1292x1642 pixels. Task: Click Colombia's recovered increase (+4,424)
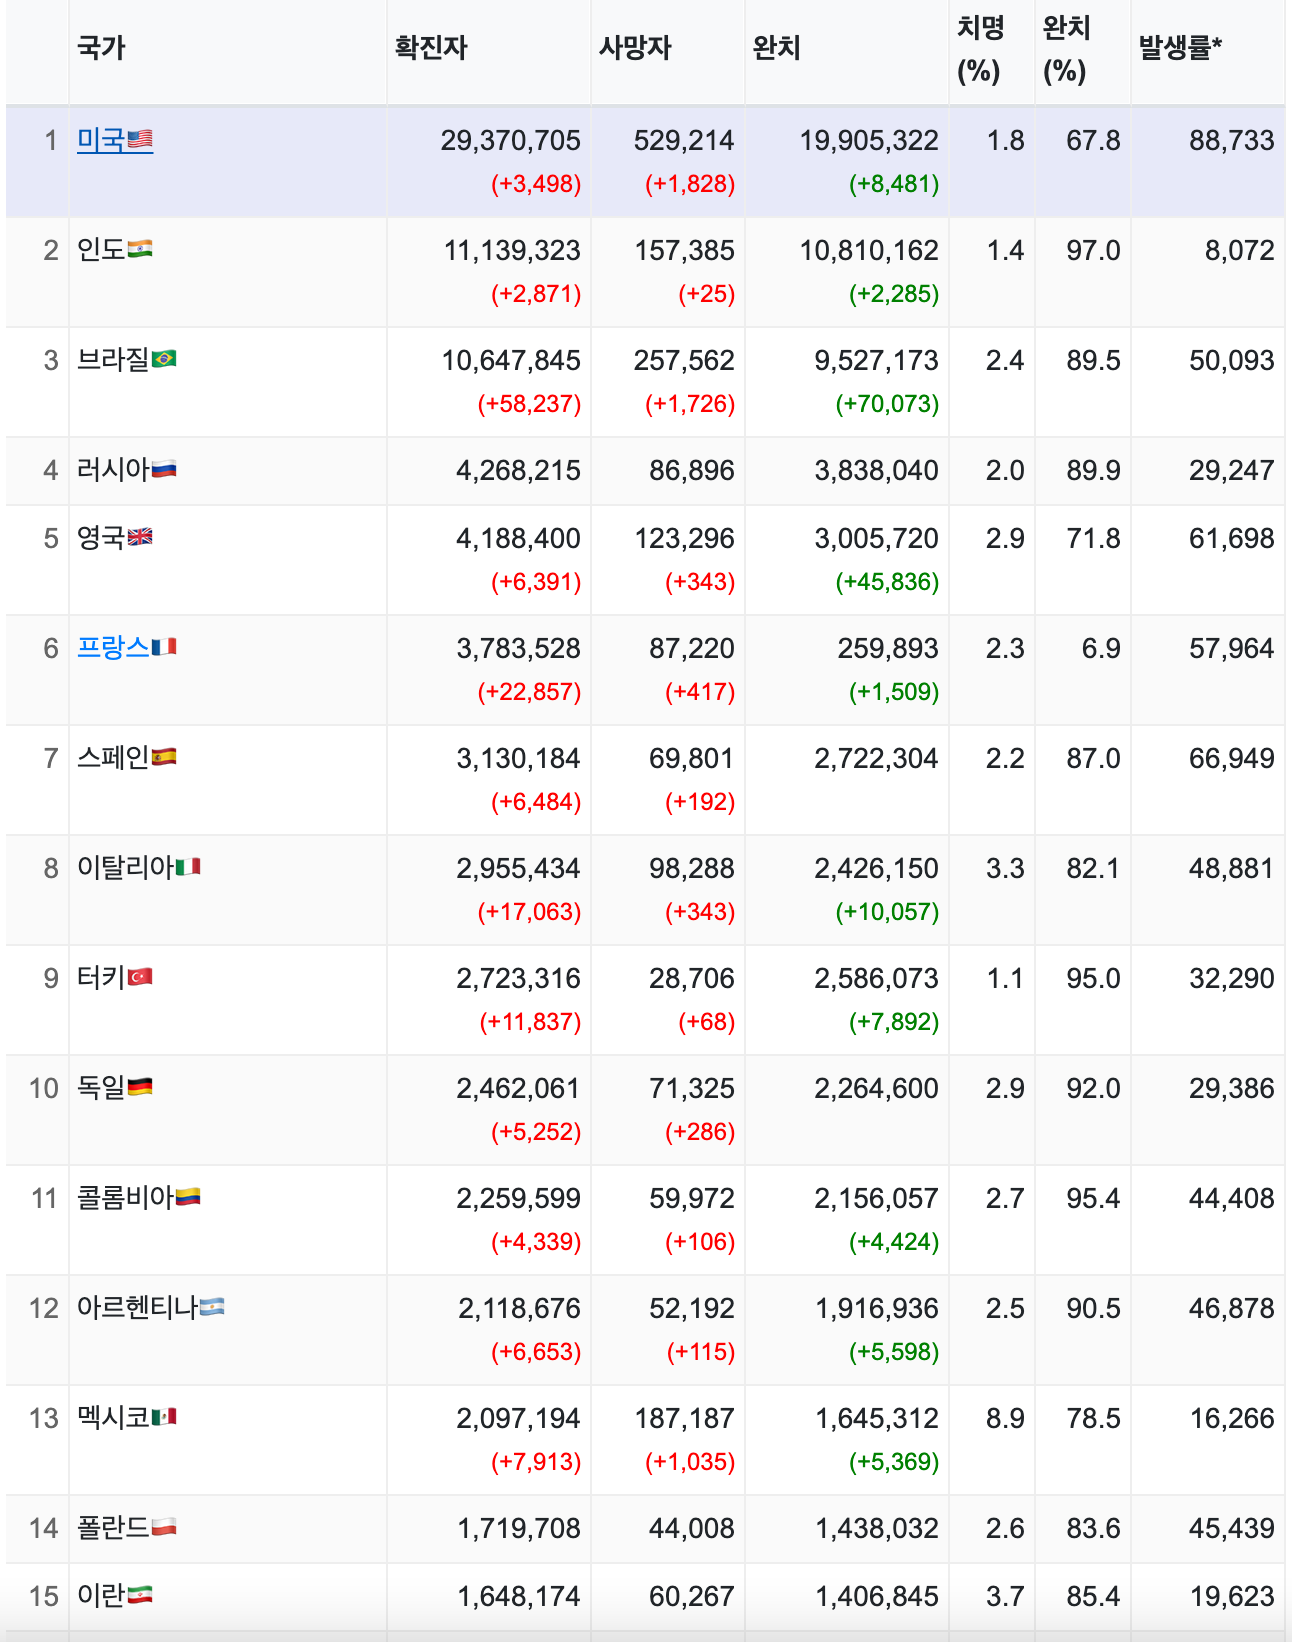click(894, 1242)
